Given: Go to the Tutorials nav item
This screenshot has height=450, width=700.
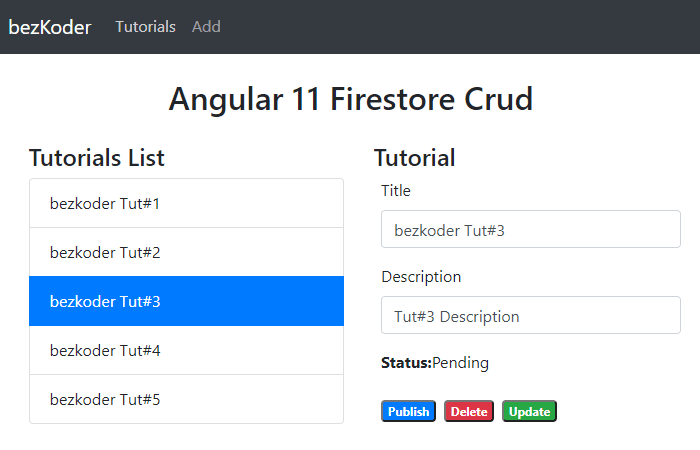Looking at the screenshot, I should (146, 27).
